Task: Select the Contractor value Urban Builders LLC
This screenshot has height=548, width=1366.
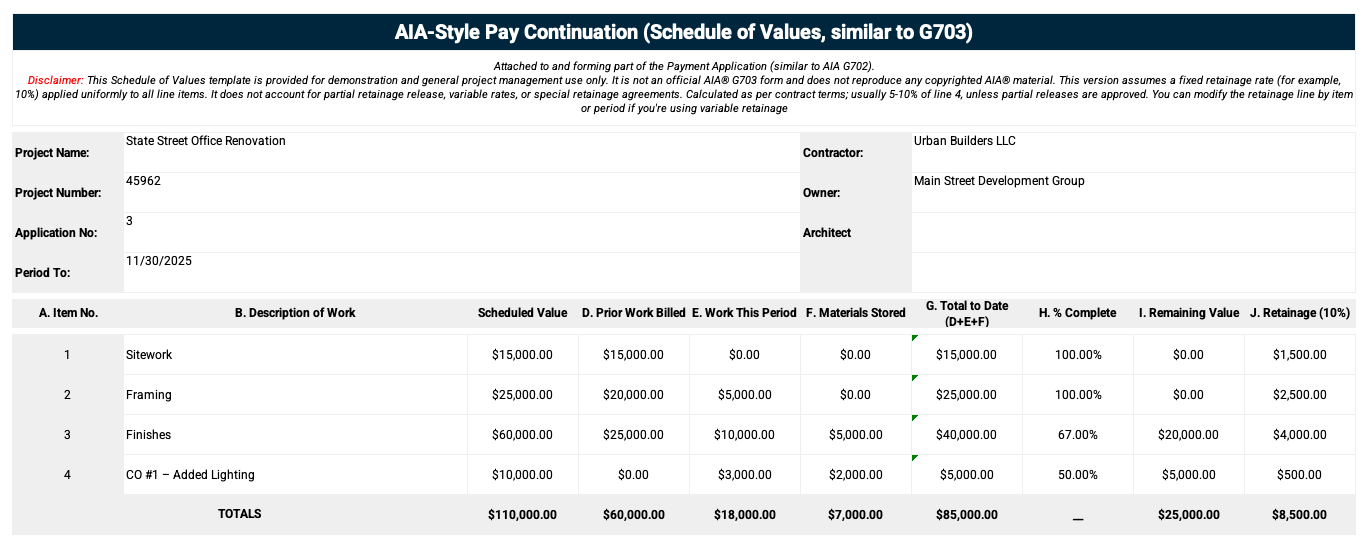Action: pos(964,142)
